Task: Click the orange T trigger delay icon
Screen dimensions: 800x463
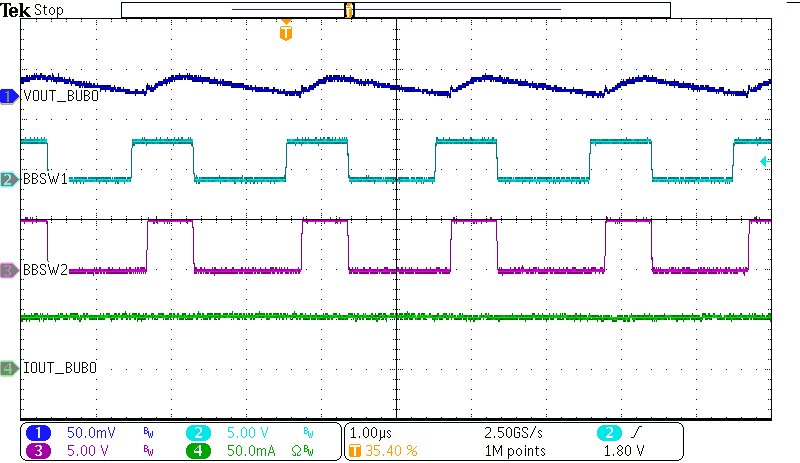Action: (x=354, y=450)
